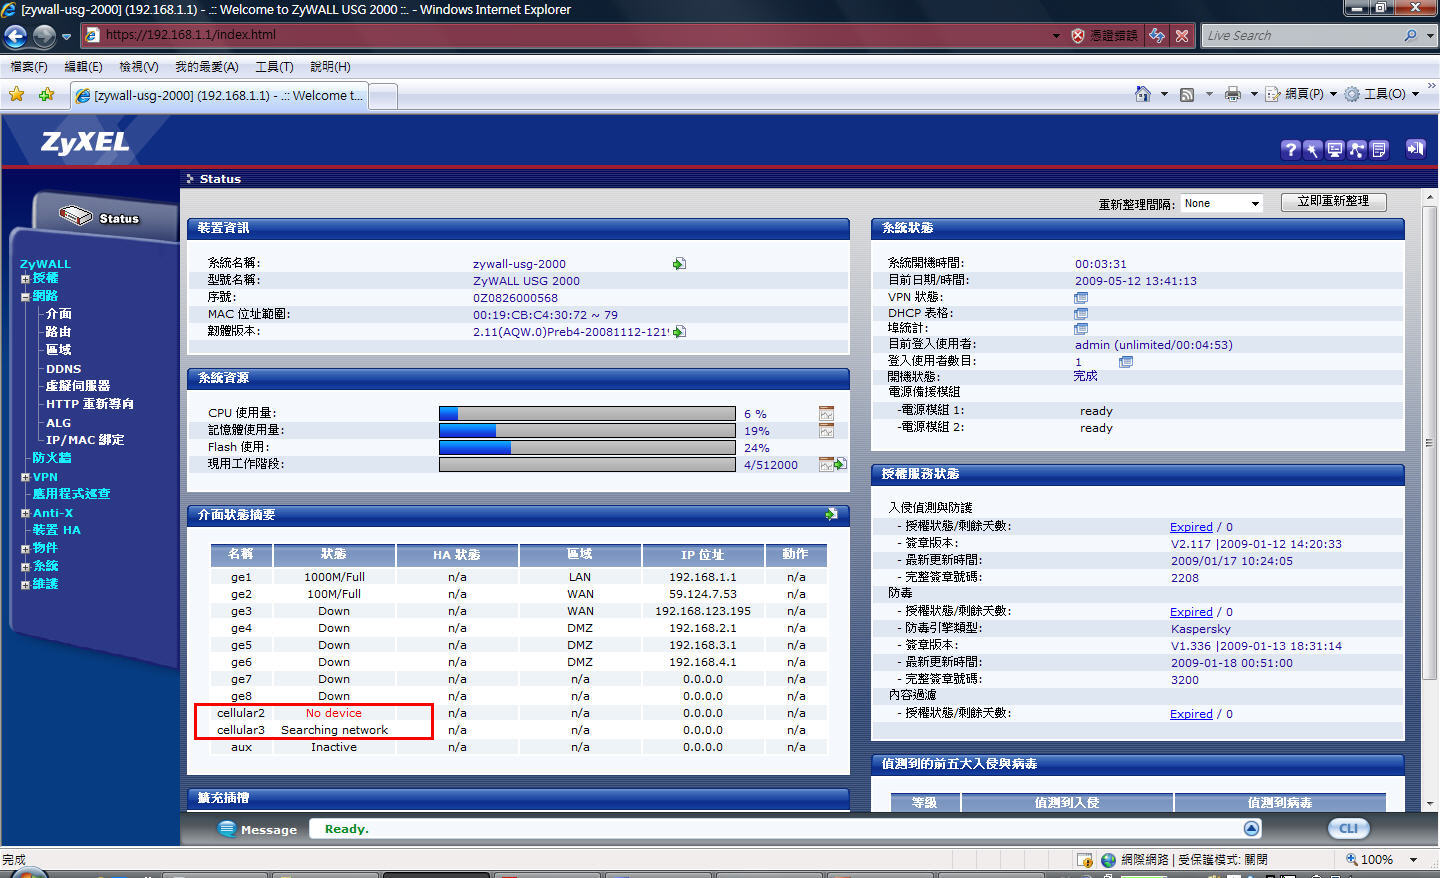The width and height of the screenshot is (1440, 878).
Task: Click the Status device icon in sidebar
Action: tap(76, 215)
